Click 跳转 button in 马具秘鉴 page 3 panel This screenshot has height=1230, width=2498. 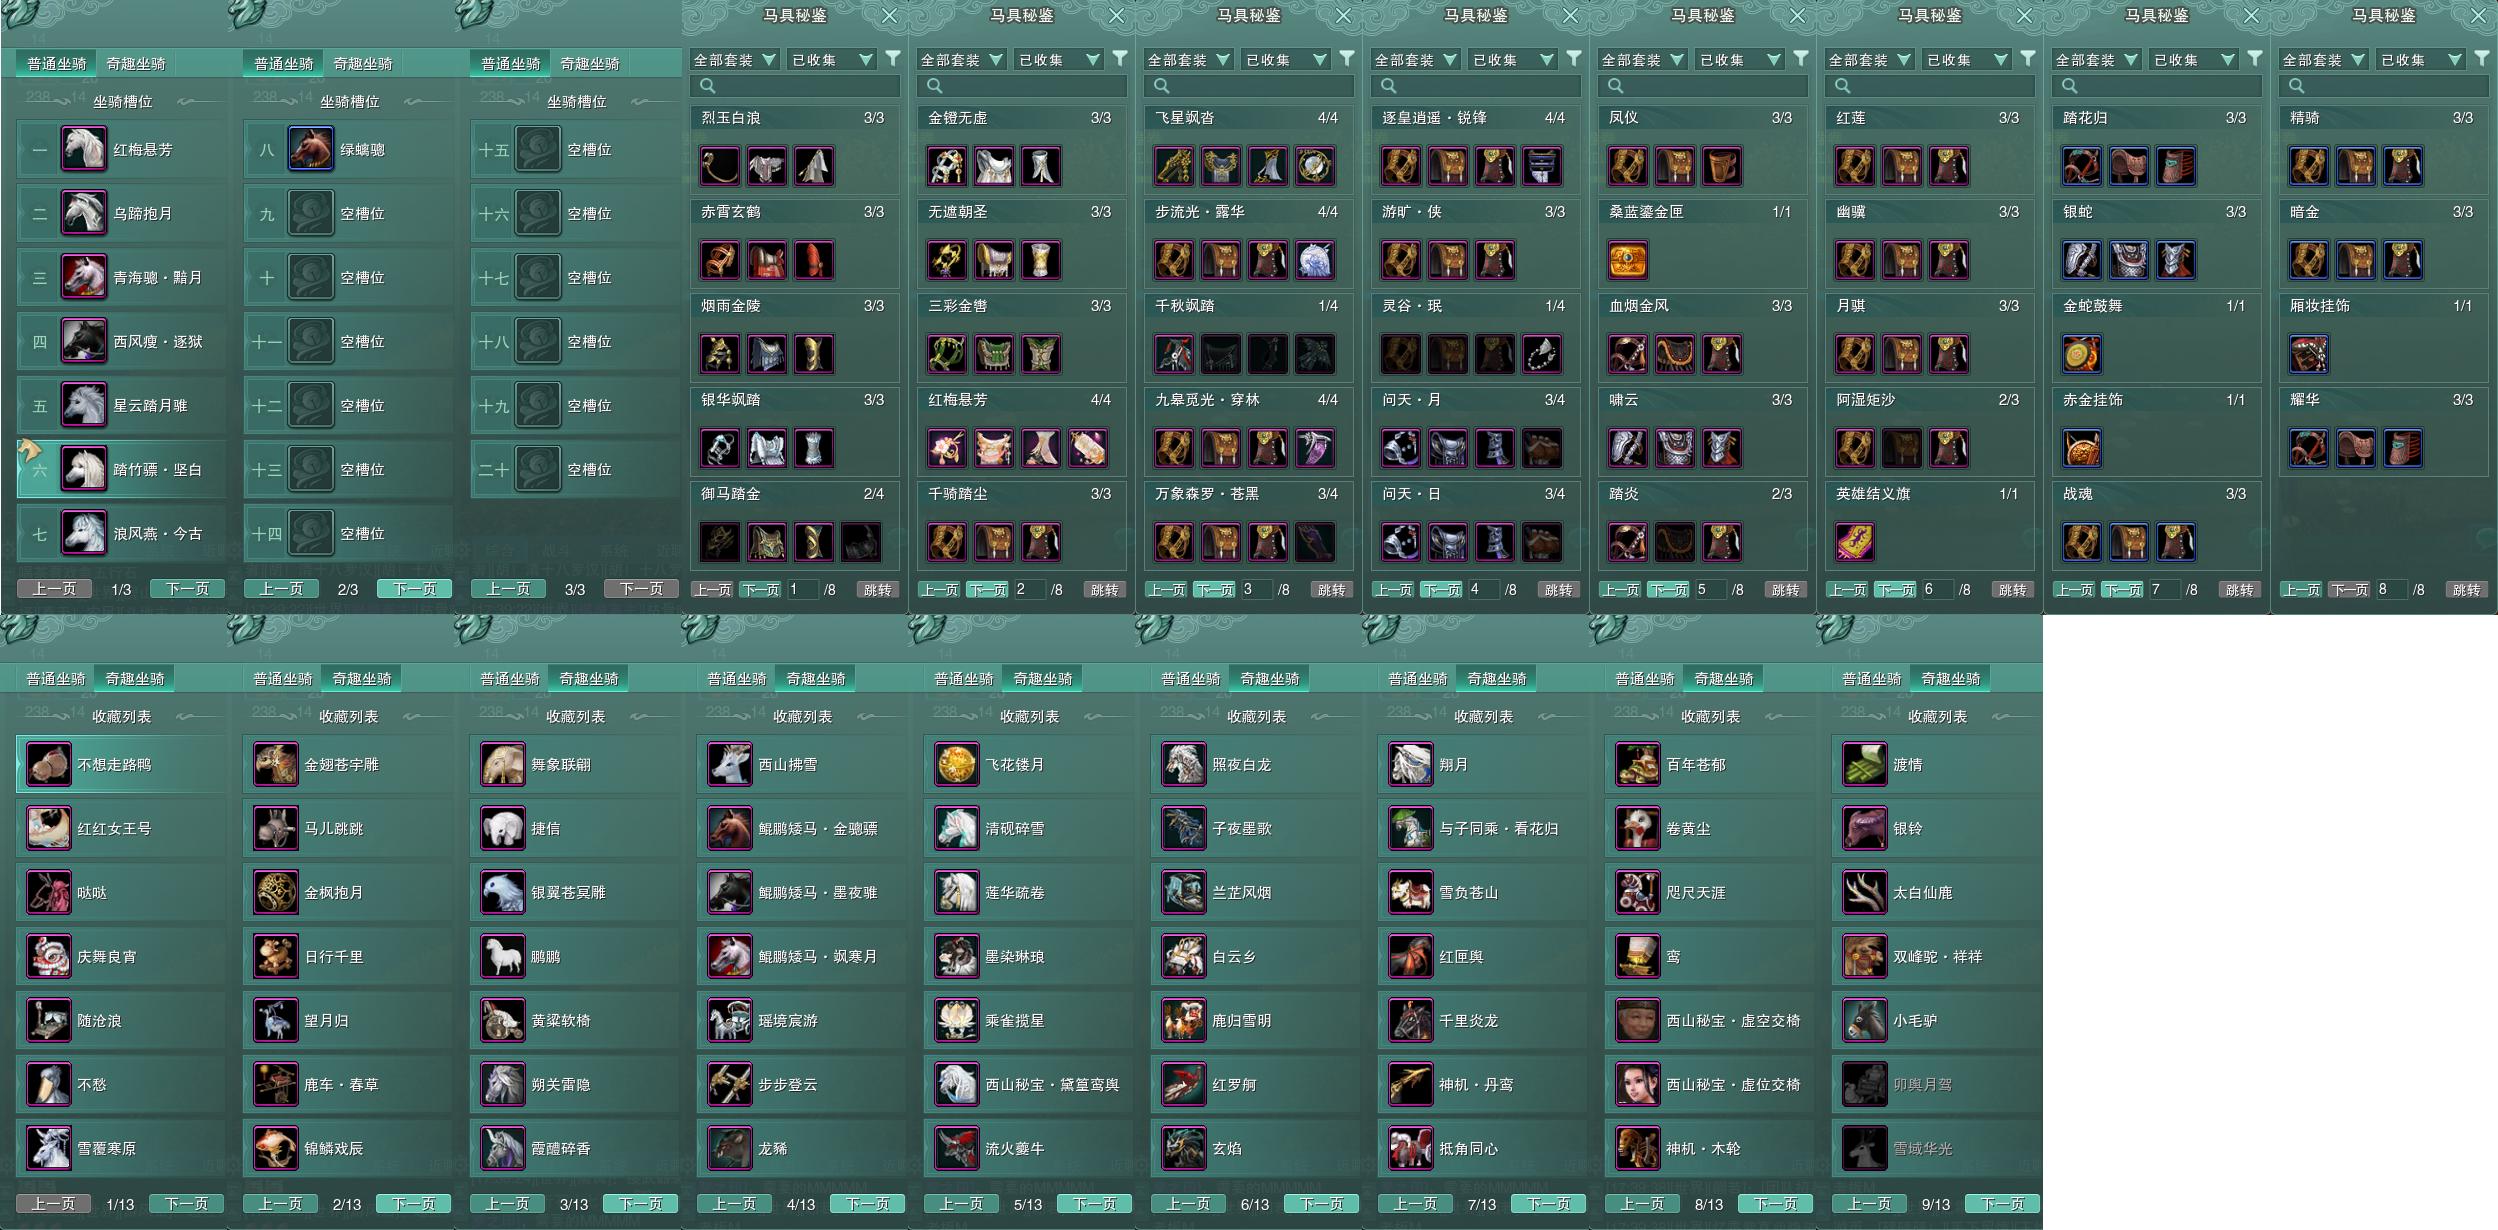pyautogui.click(x=1331, y=589)
